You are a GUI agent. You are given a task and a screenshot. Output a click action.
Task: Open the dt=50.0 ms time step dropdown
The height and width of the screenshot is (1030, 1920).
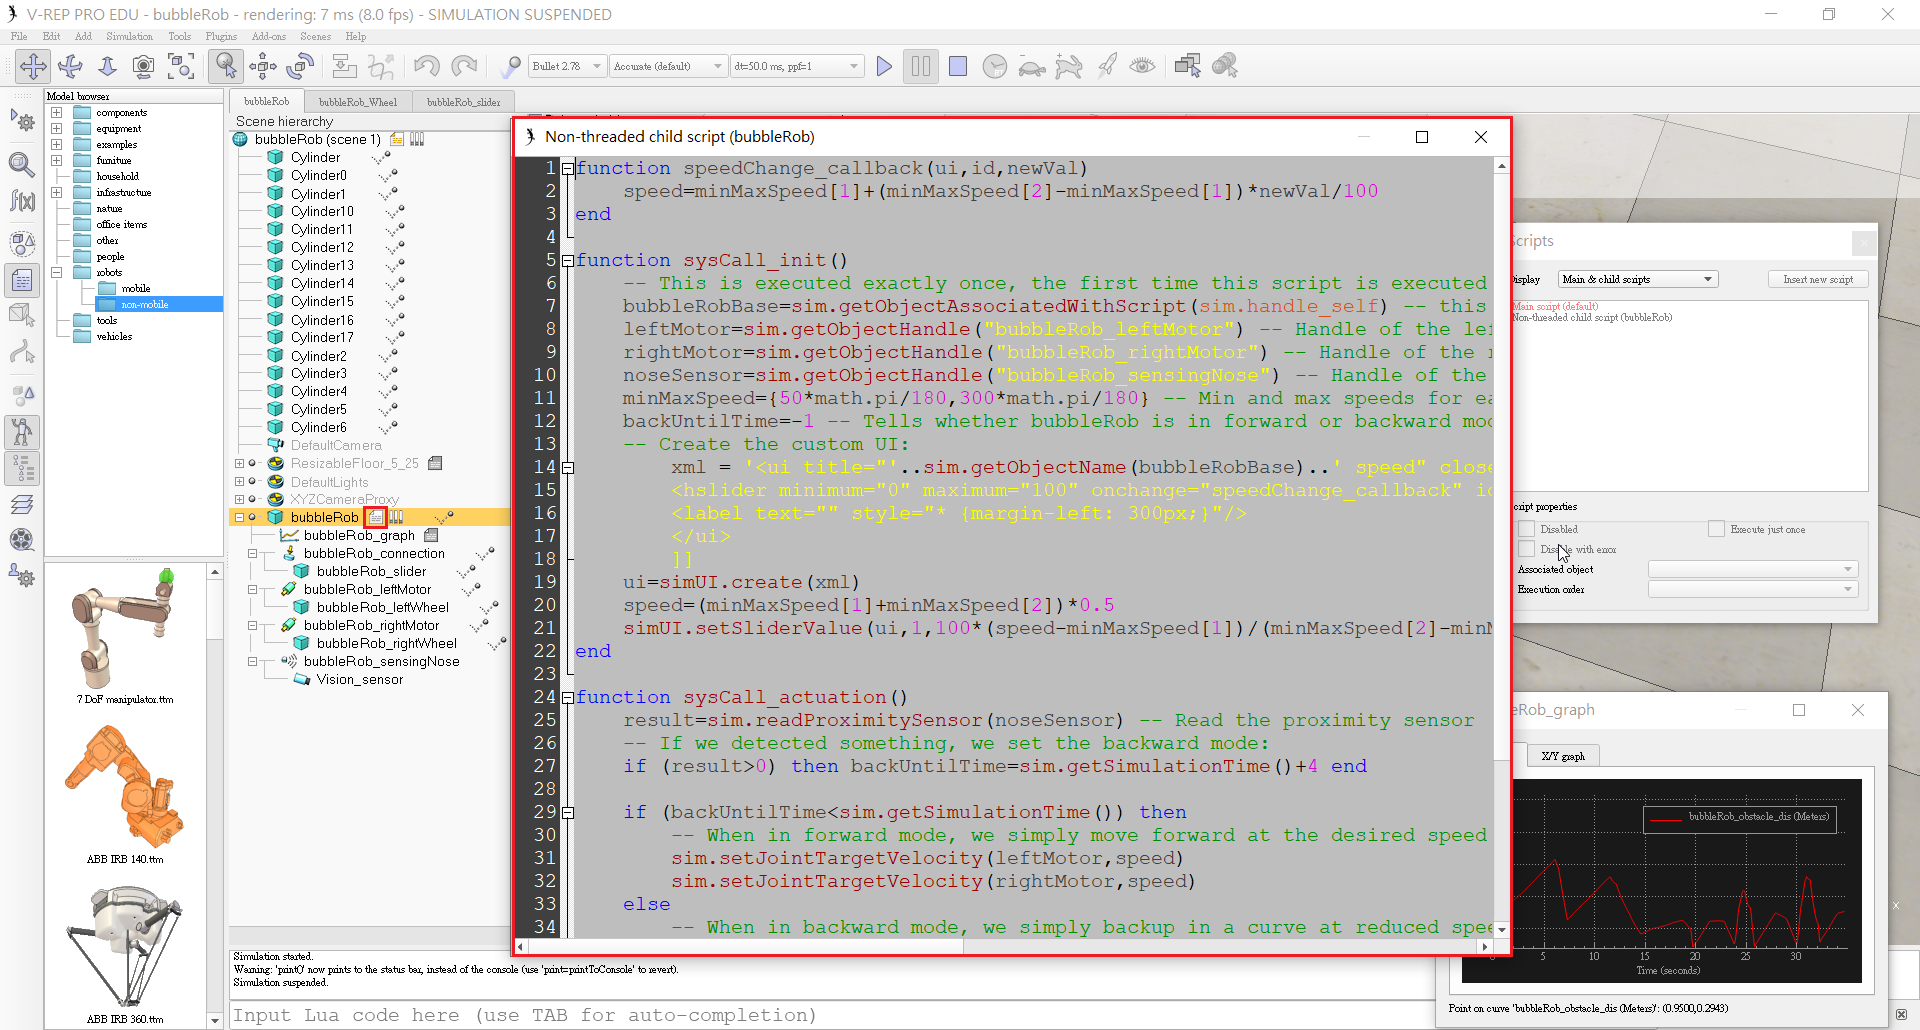click(797, 66)
